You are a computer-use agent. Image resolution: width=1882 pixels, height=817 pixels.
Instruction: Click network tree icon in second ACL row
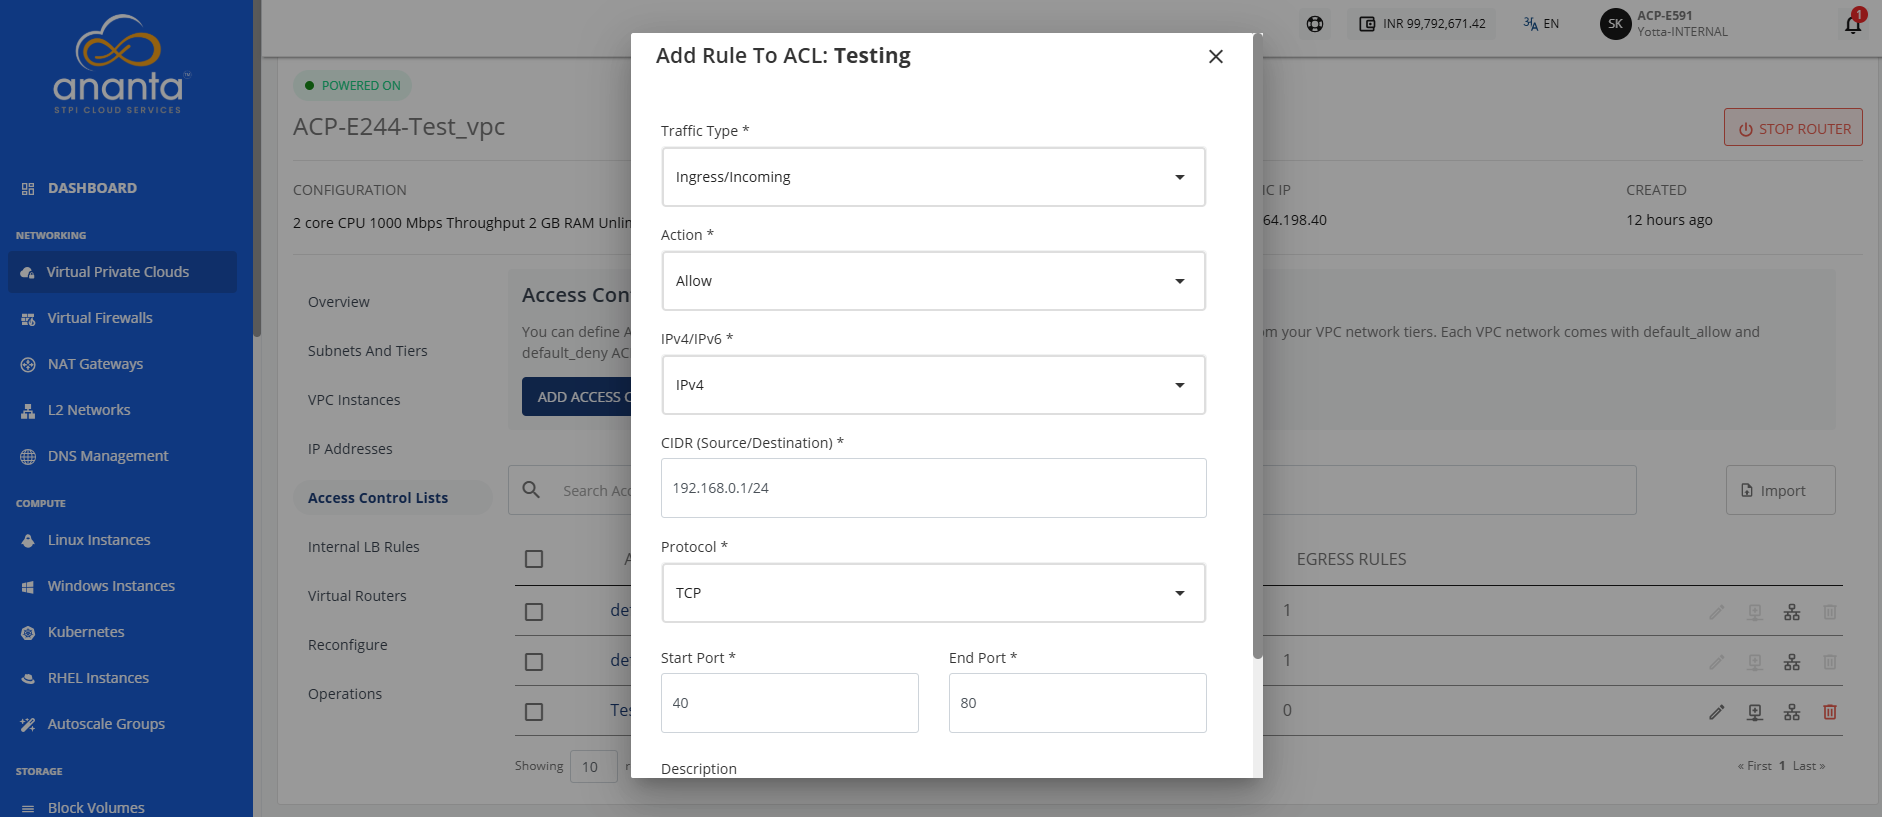point(1792,662)
